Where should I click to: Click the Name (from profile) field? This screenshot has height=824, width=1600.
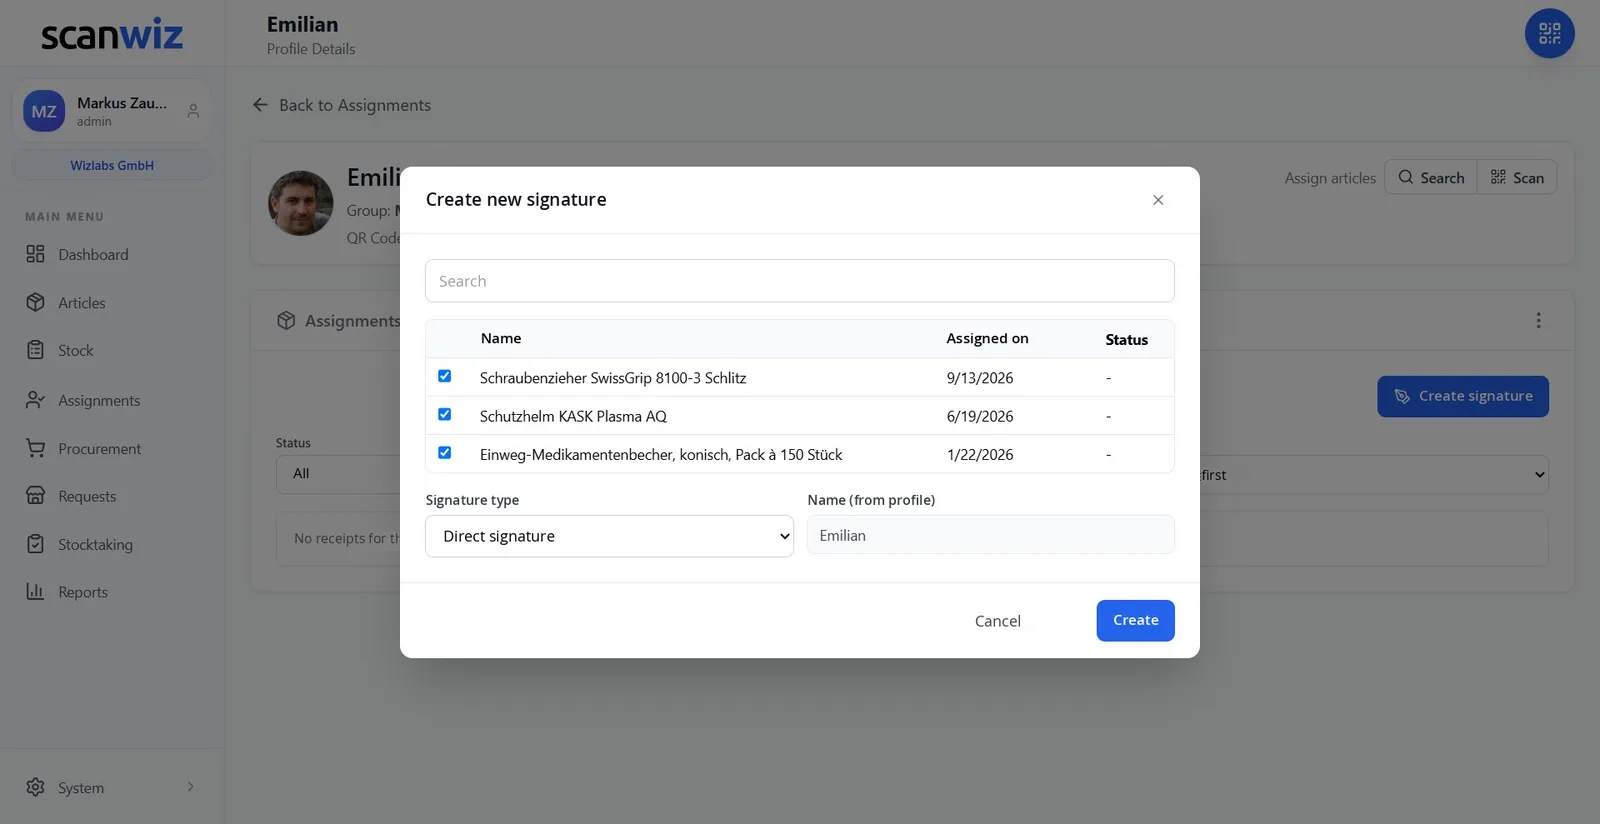pos(991,535)
